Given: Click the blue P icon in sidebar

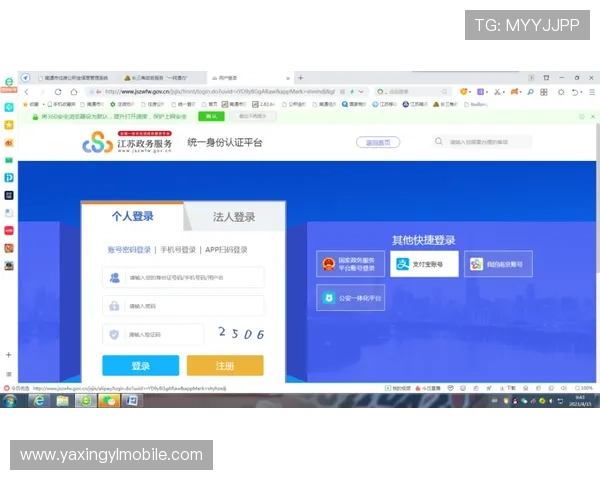Looking at the screenshot, I should [9, 178].
